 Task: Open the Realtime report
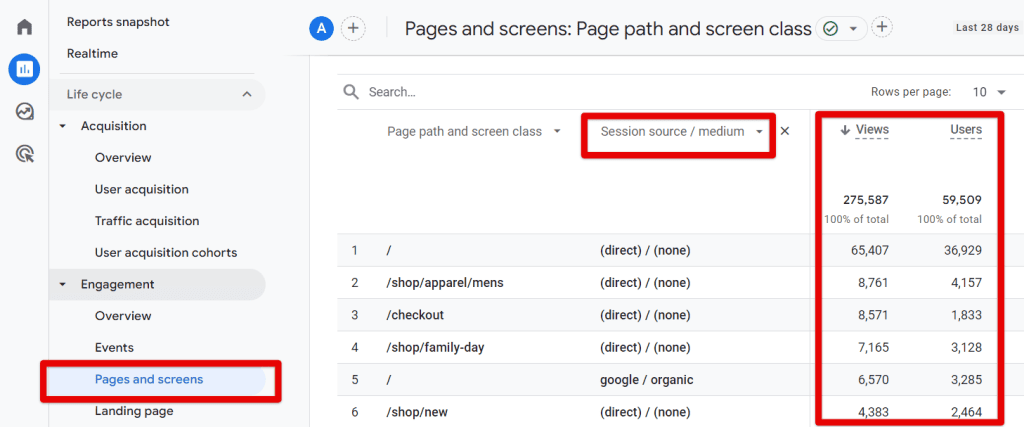click(x=93, y=53)
